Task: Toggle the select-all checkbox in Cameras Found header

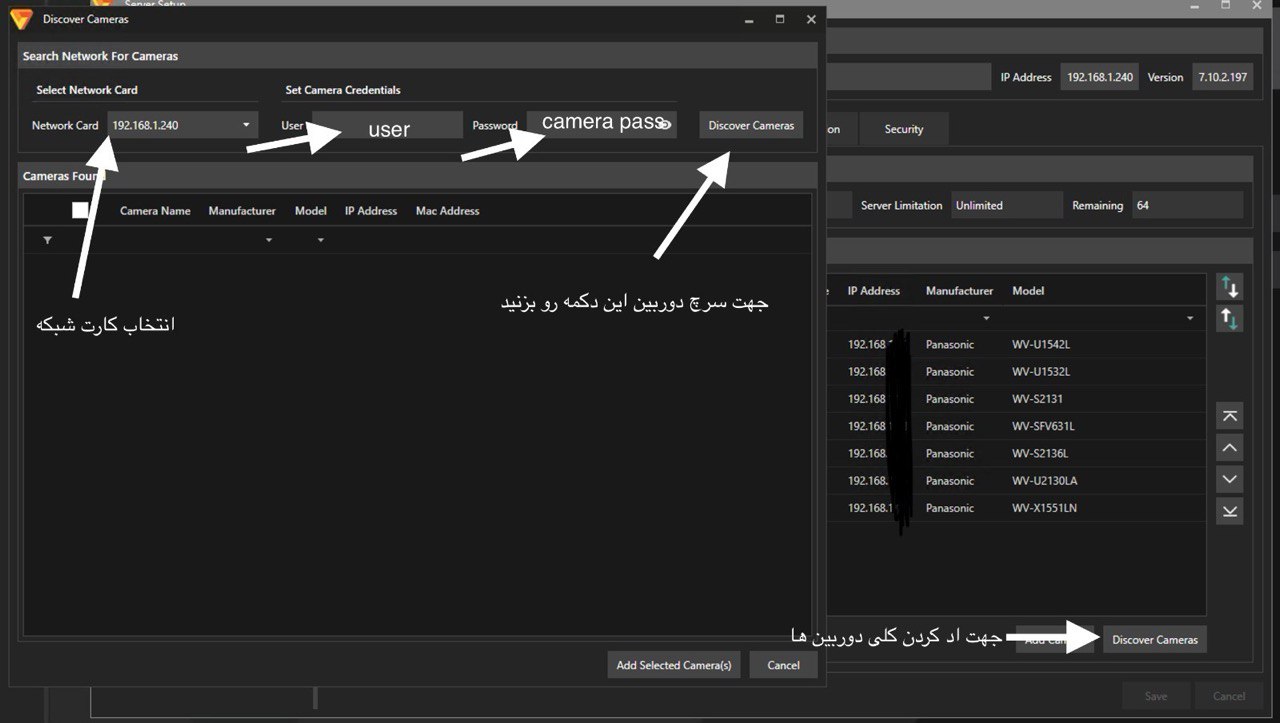Action: pyautogui.click(x=80, y=211)
